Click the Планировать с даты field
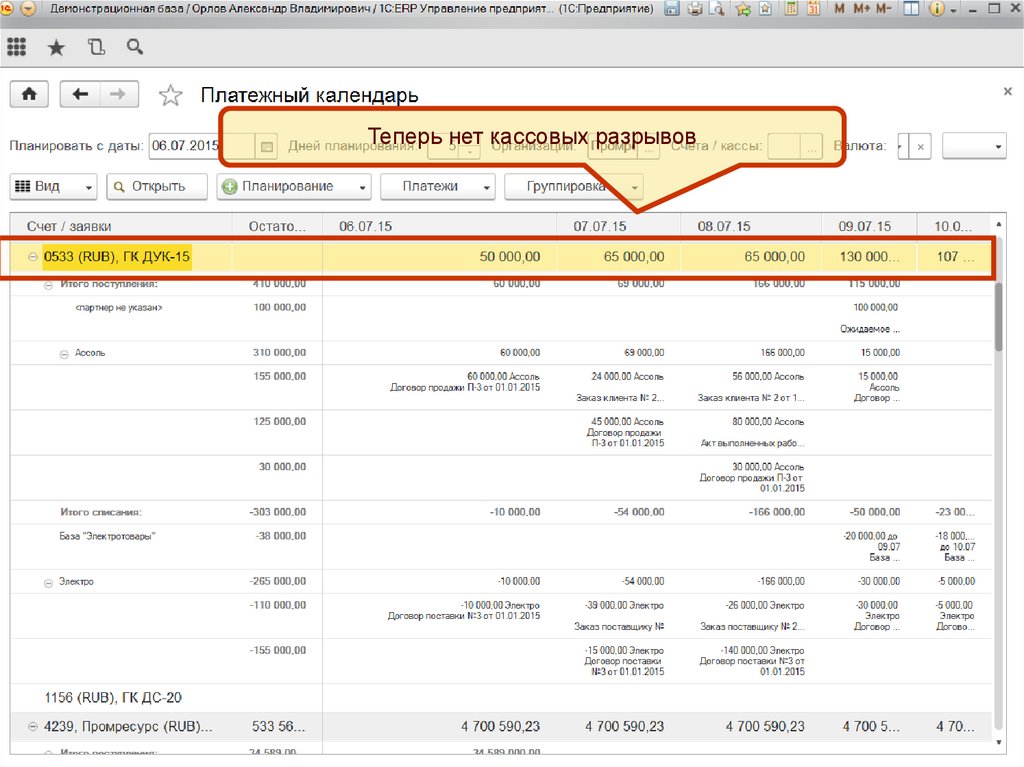1024x767 pixels. tap(184, 146)
